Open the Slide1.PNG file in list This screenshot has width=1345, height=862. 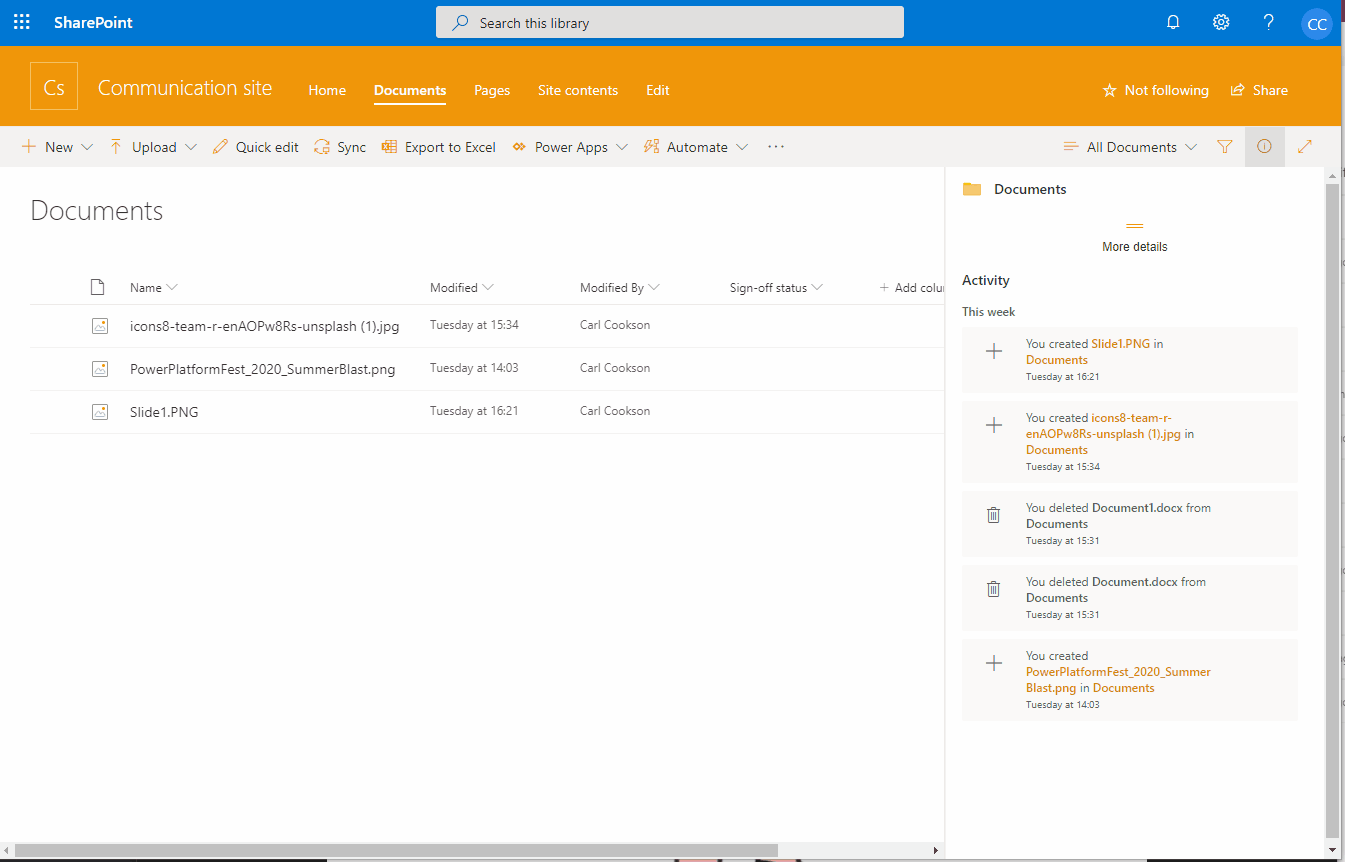164,412
